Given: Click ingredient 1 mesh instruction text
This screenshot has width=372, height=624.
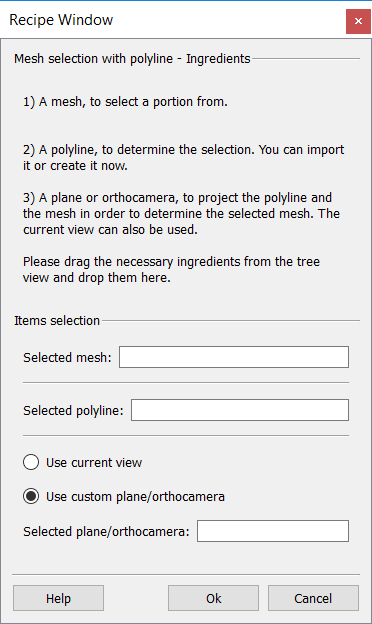Looking at the screenshot, I should [125, 102].
